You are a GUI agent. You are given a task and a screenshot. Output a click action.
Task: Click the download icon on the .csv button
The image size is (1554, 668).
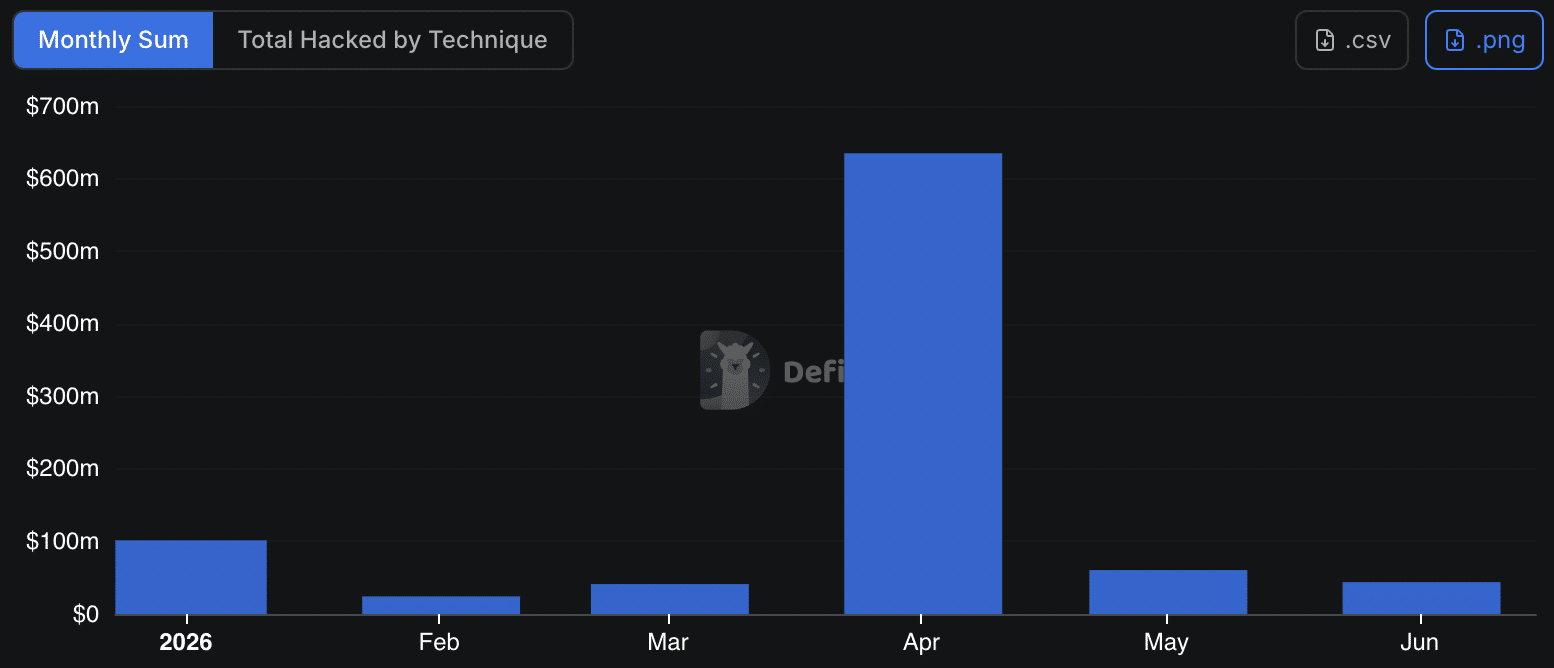click(x=1325, y=41)
